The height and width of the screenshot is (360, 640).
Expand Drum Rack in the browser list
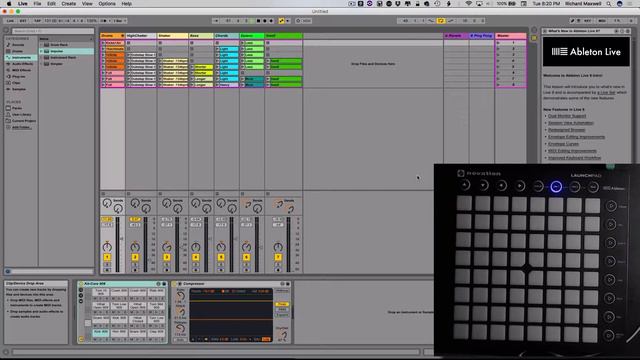tap(41, 45)
